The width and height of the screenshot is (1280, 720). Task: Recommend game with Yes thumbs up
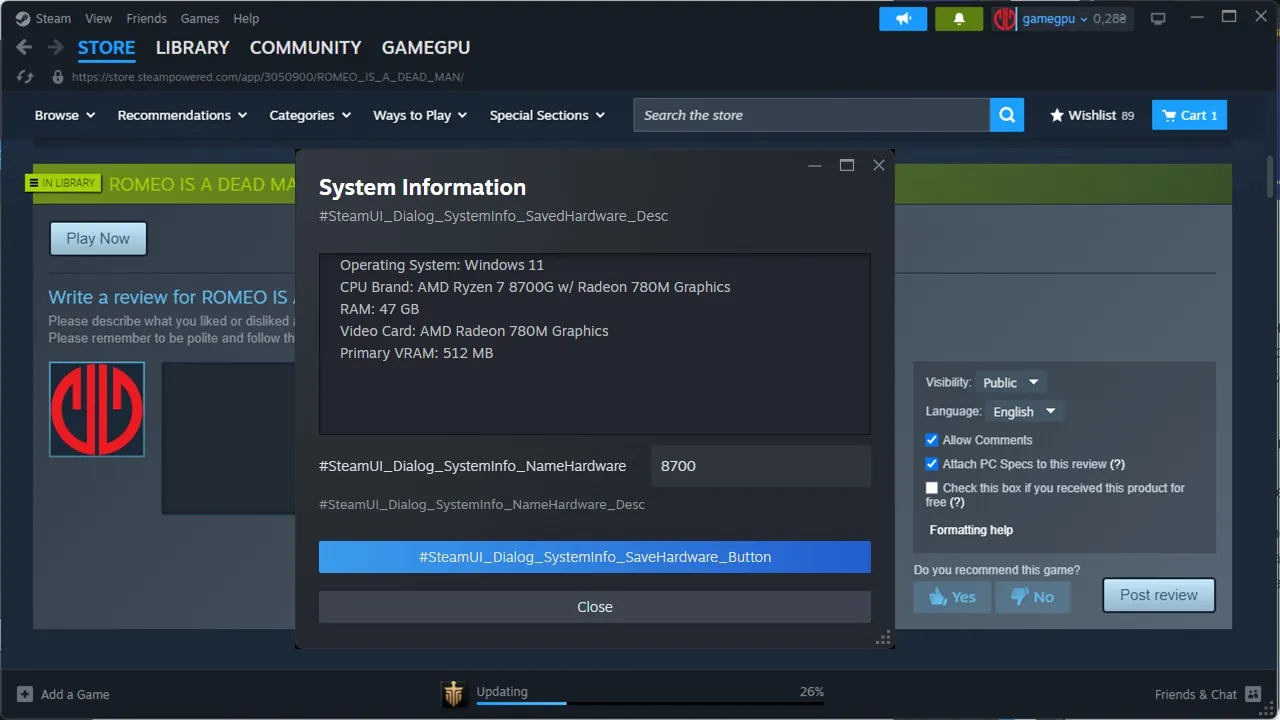pyautogui.click(x=952, y=597)
